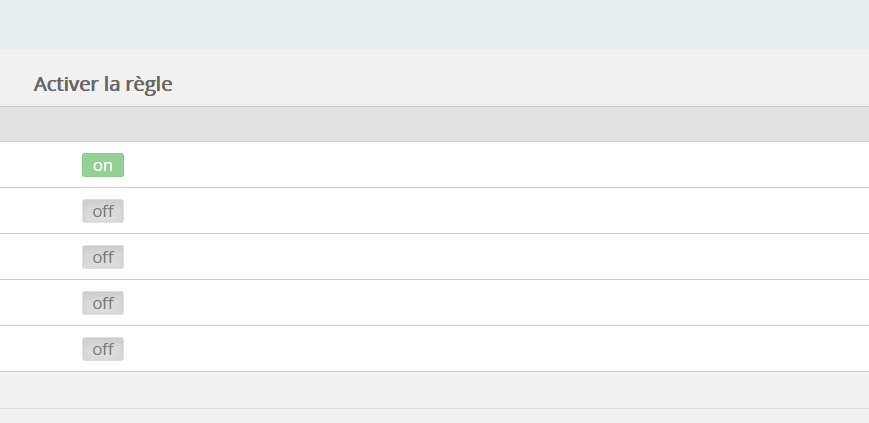The image size is (869, 423).
Task: Click empty header space right of 'Activer la règle'
Action: pos(520,84)
